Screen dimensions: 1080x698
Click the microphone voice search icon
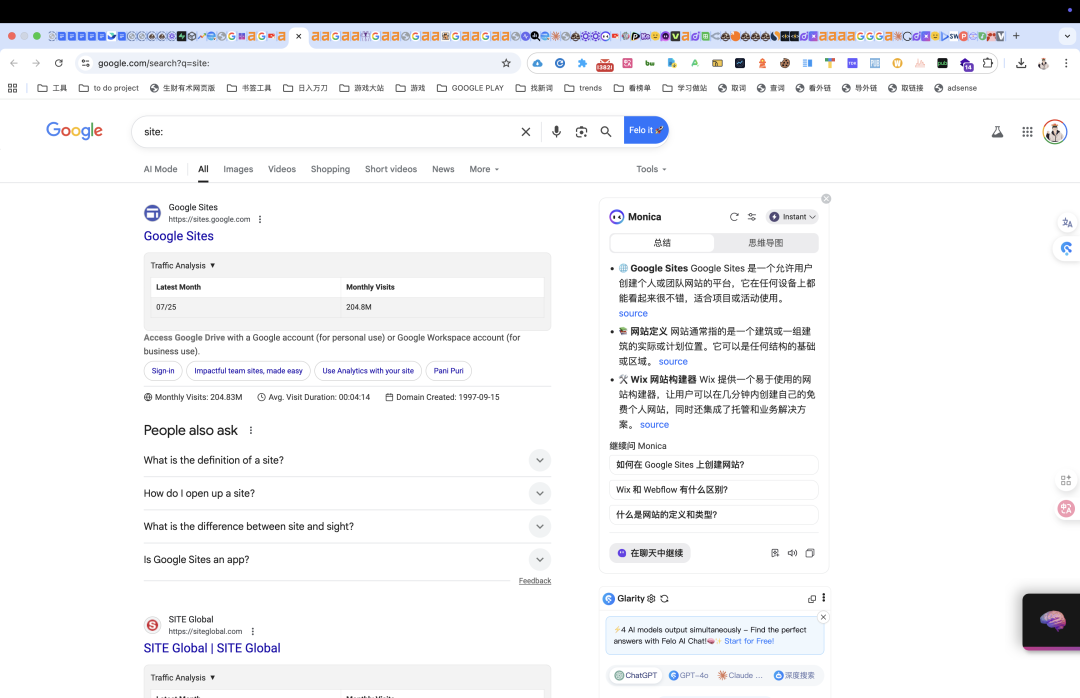point(557,132)
